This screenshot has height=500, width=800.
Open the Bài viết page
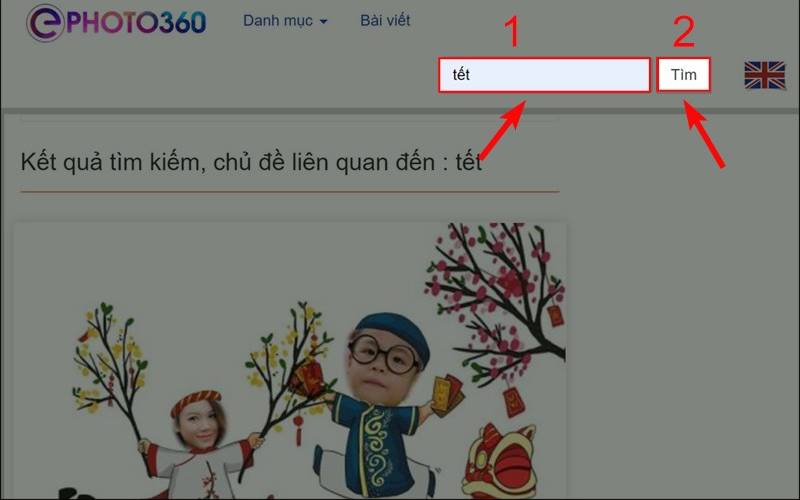pos(385,20)
